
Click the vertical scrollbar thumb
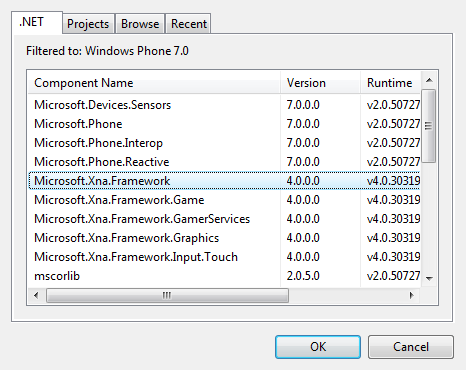tap(429, 126)
